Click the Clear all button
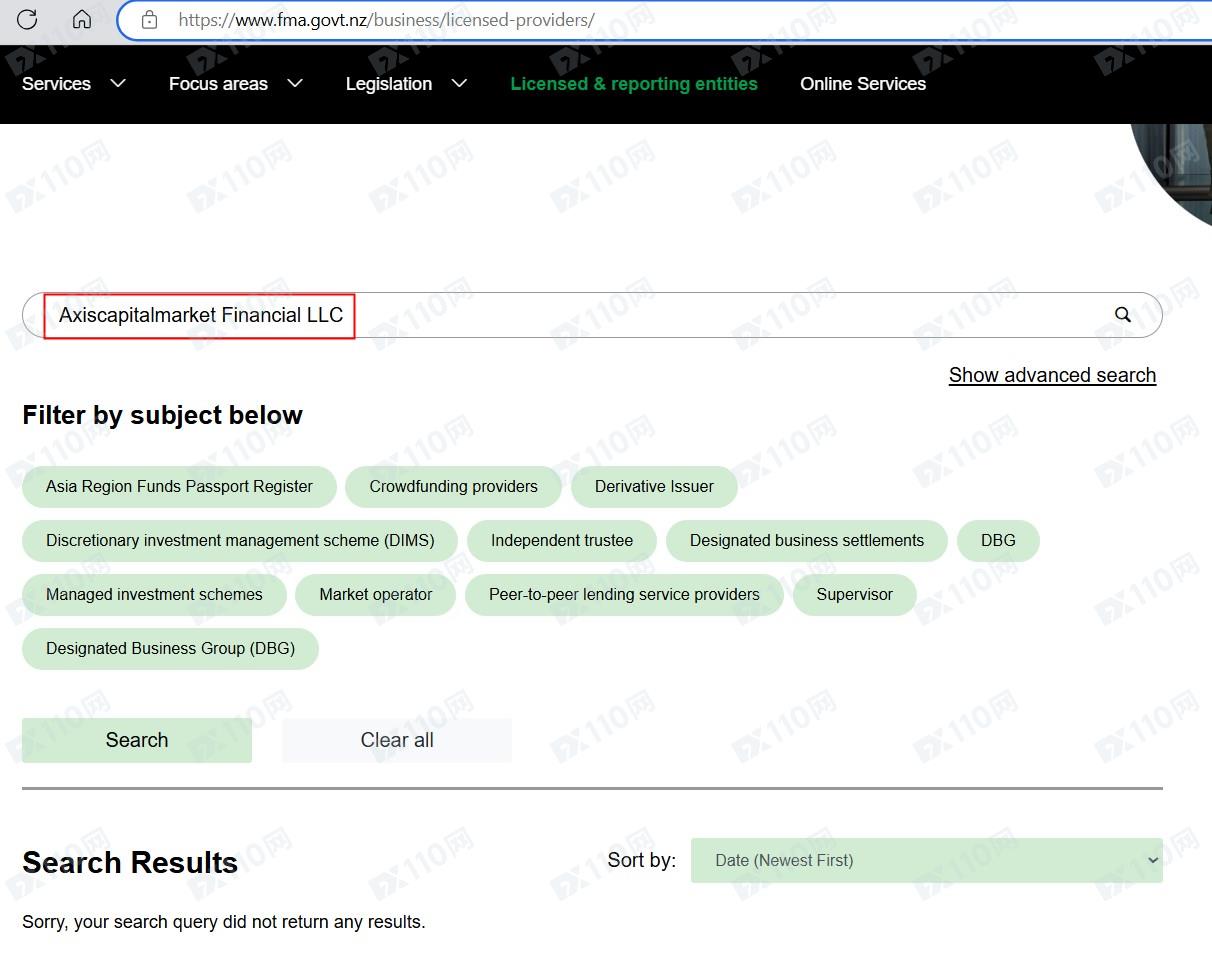Image resolution: width=1212 pixels, height=962 pixels. coord(396,740)
